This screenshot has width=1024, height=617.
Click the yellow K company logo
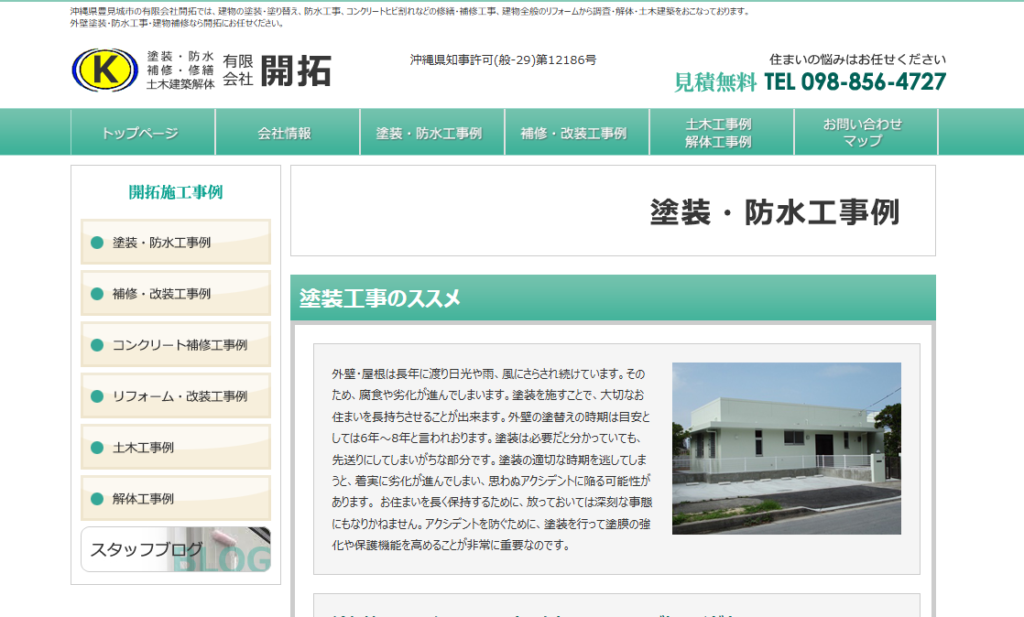[x=103, y=69]
